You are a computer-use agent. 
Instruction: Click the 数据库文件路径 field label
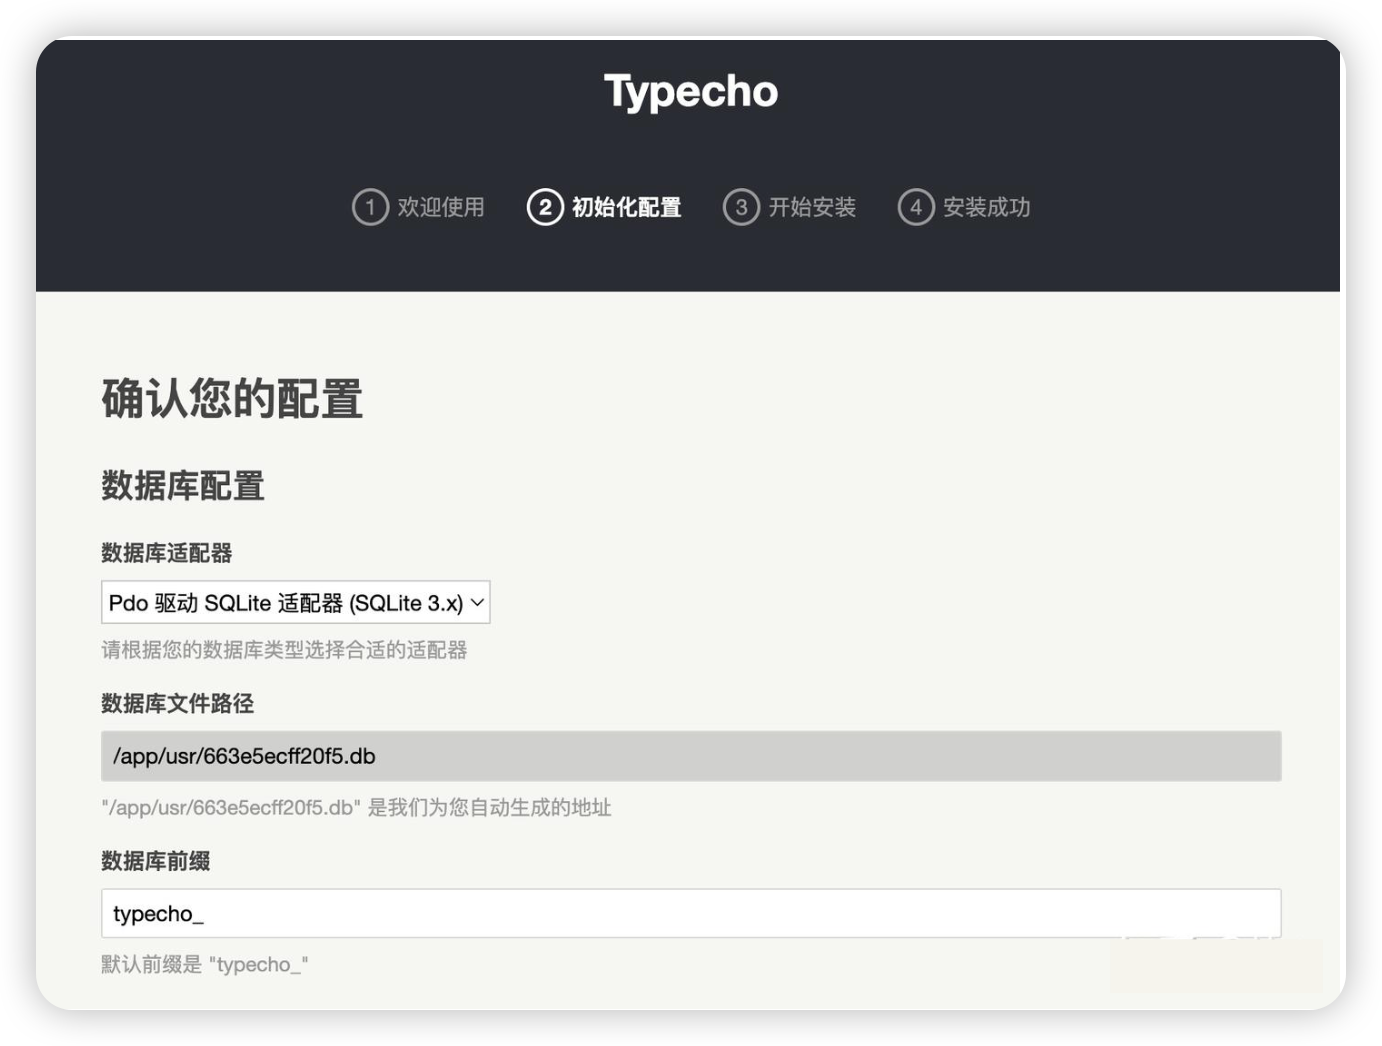point(178,704)
